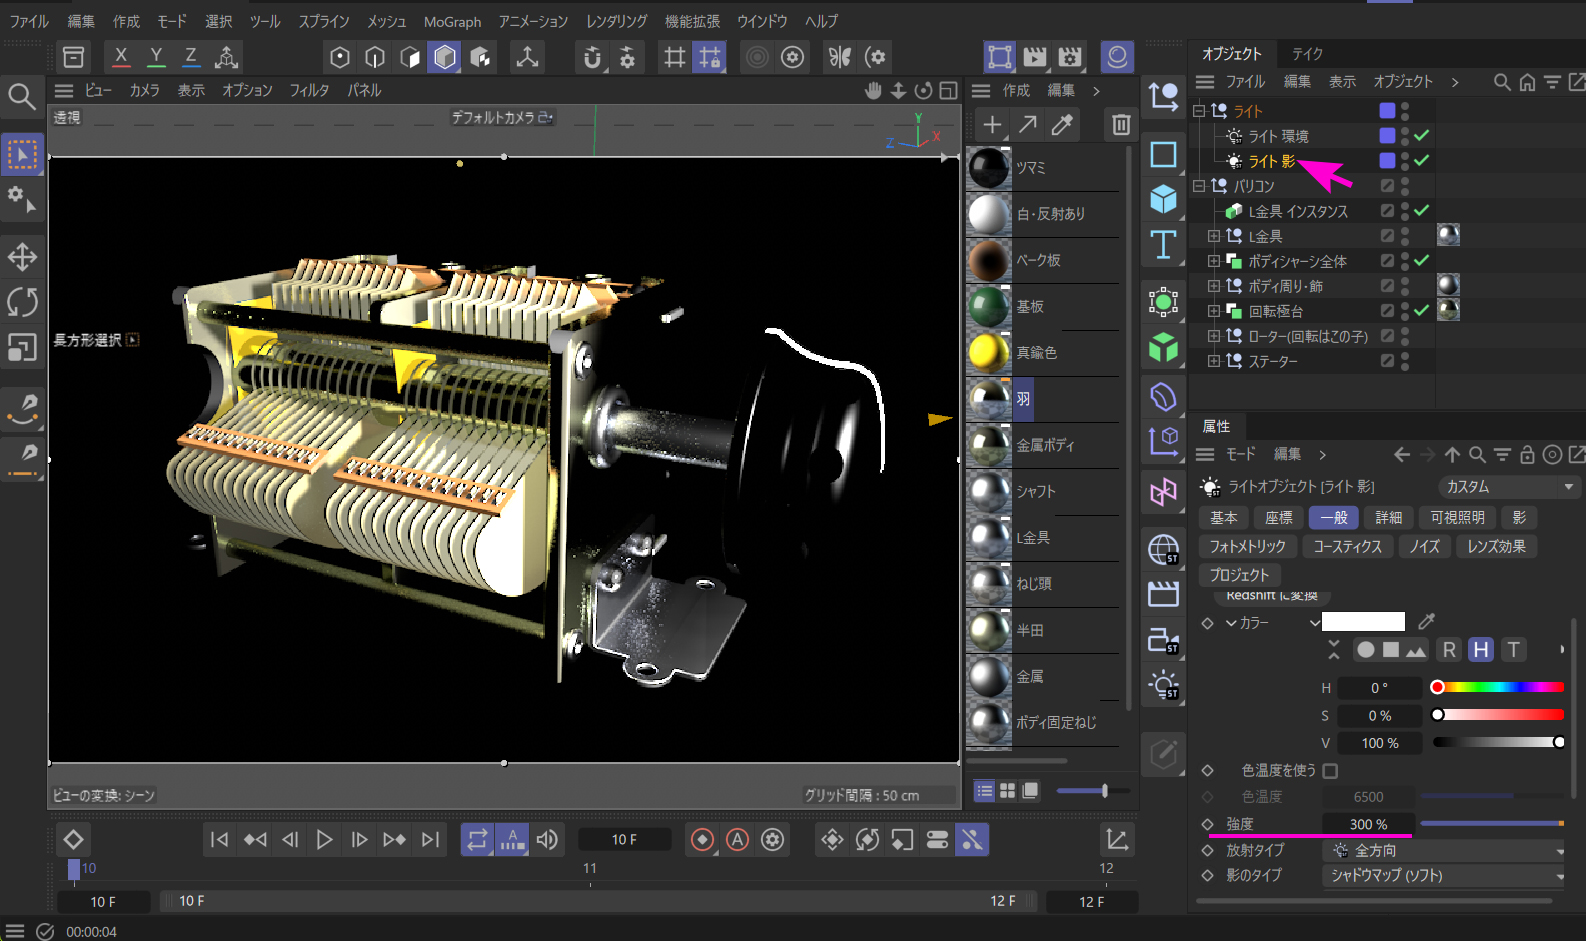Select the Rotate tool in left toolbar
The height and width of the screenshot is (941, 1586).
[x=22, y=302]
